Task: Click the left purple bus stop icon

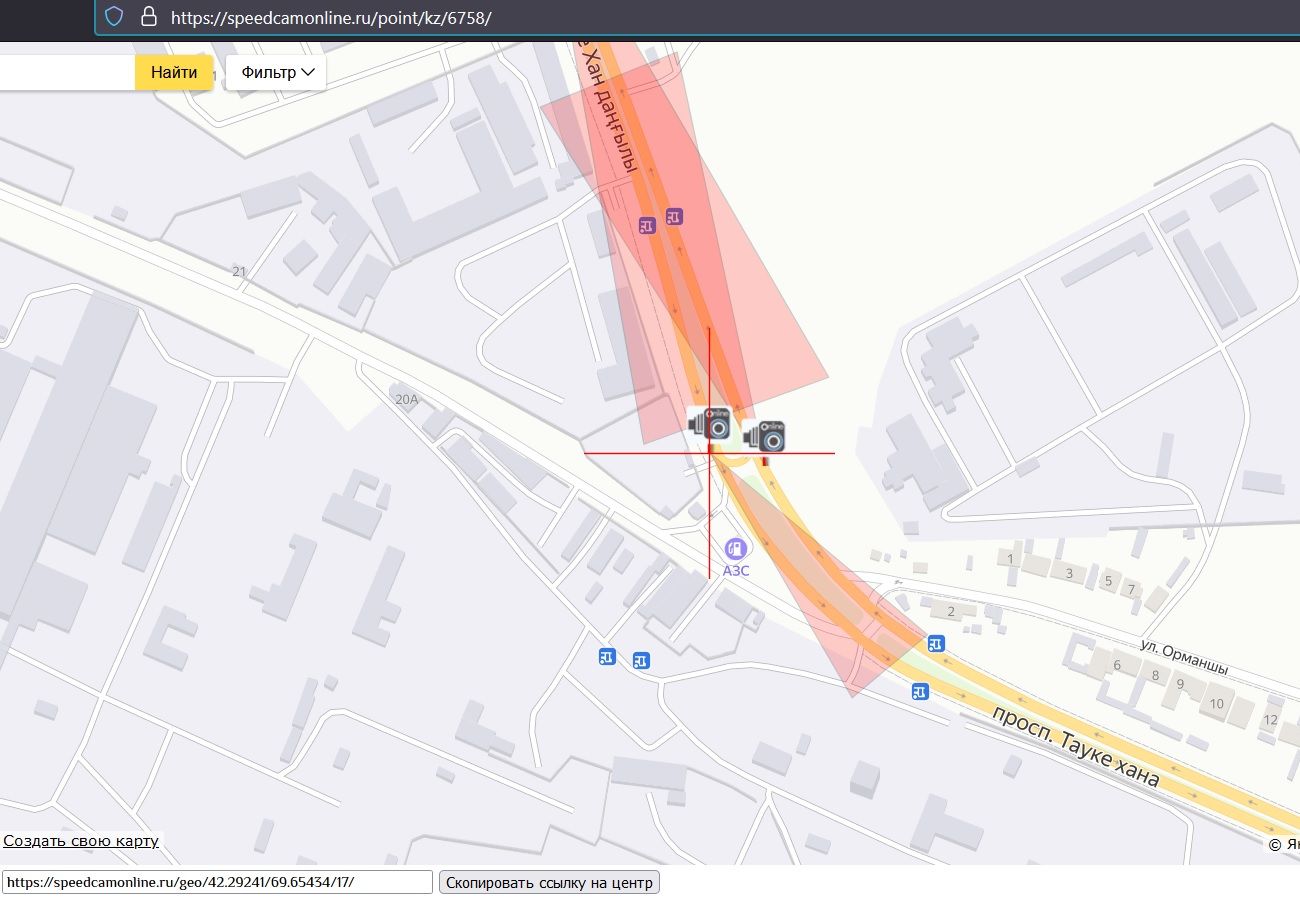Action: pyautogui.click(x=648, y=226)
